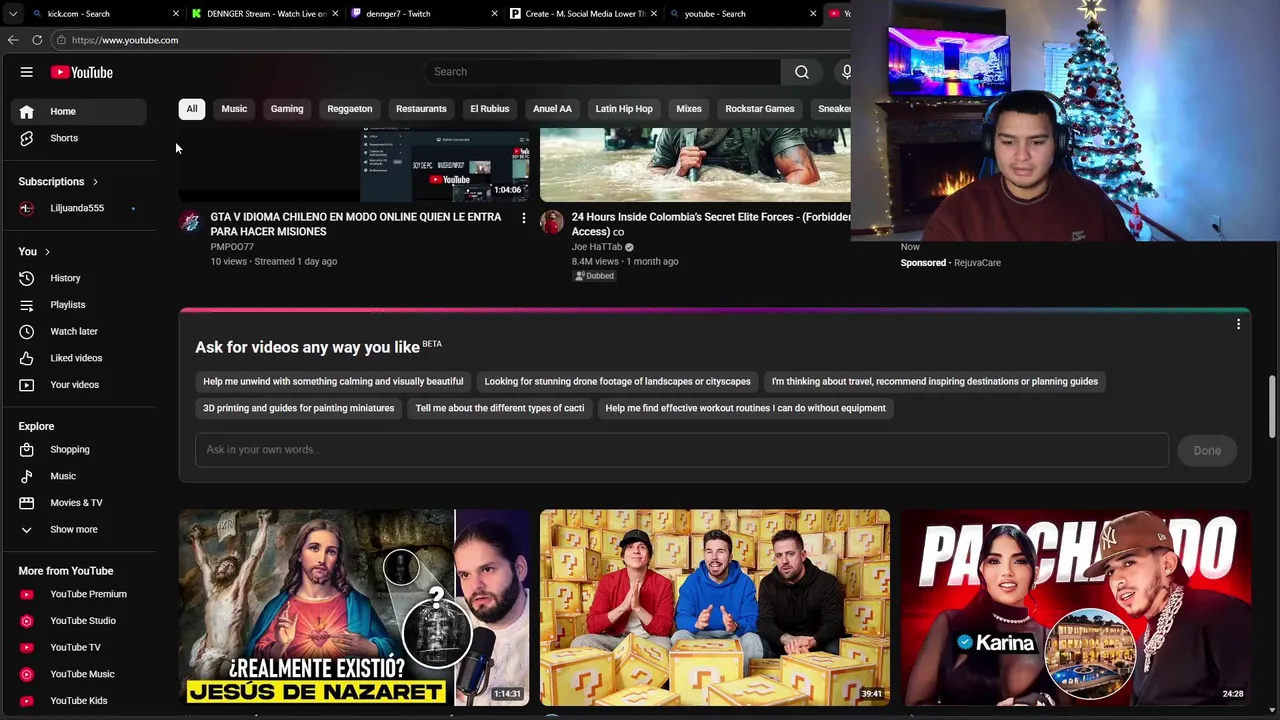Viewport: 1280px width, 720px height.
Task: Select the Restaurants filter chip
Action: (421, 109)
